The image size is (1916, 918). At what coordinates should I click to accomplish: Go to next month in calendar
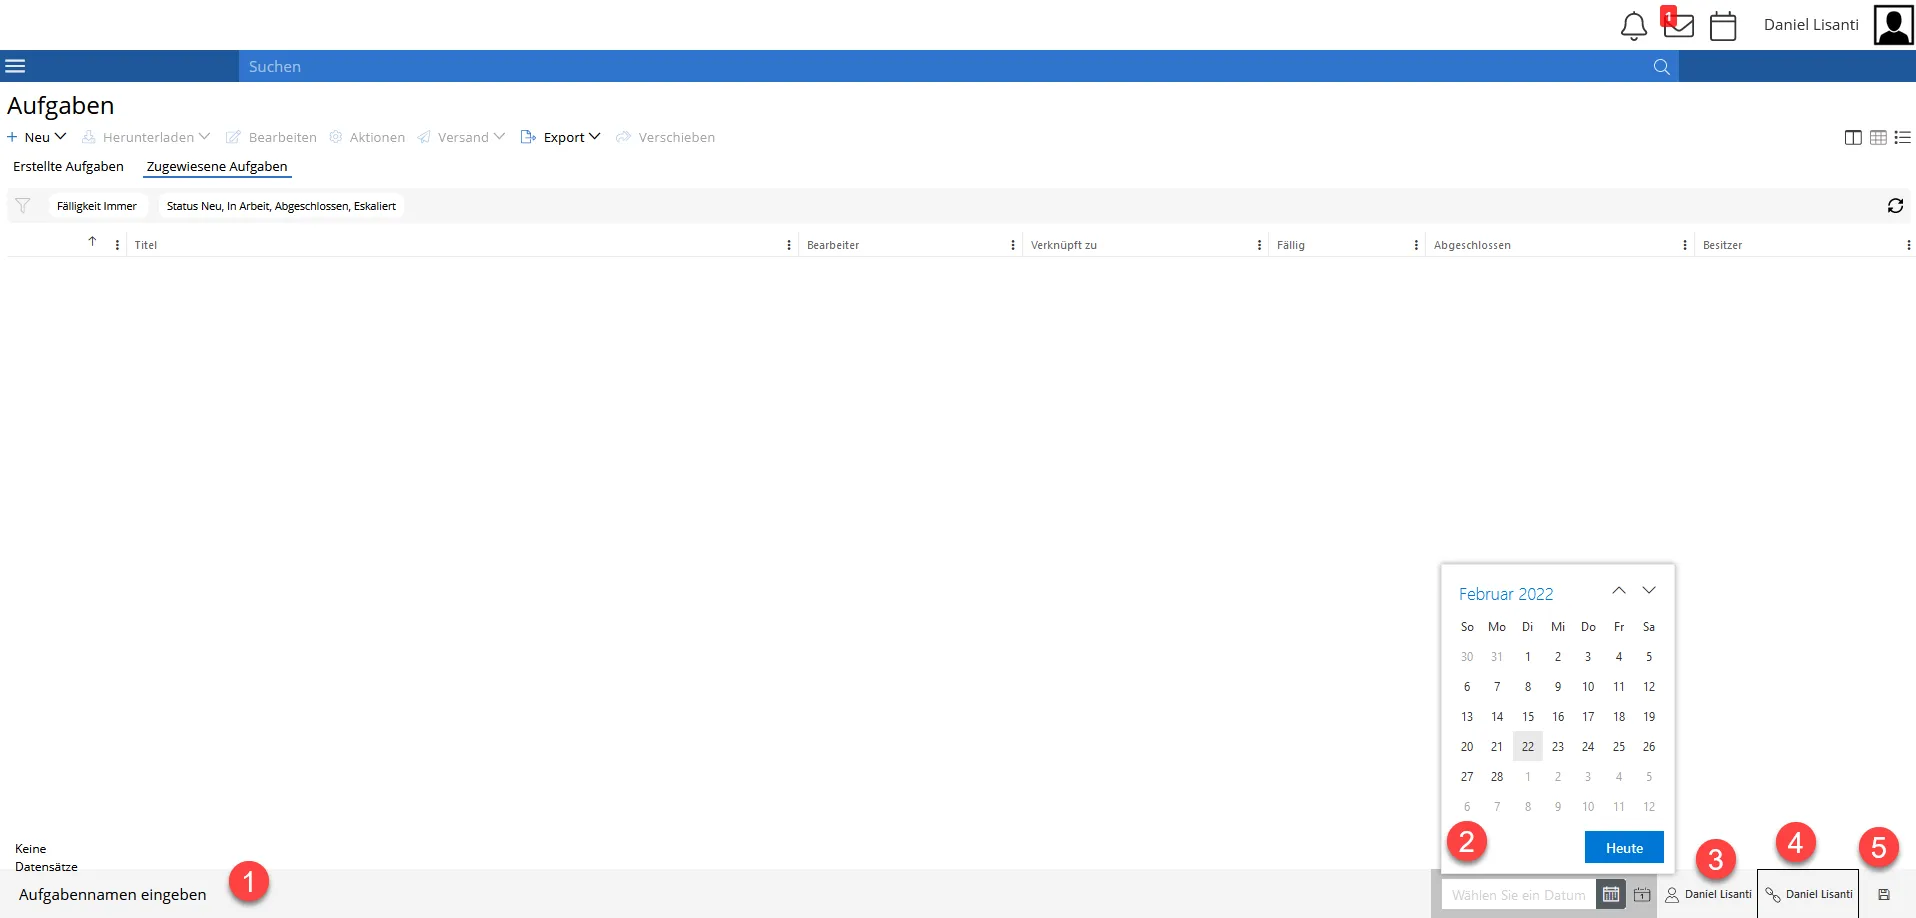click(1649, 591)
